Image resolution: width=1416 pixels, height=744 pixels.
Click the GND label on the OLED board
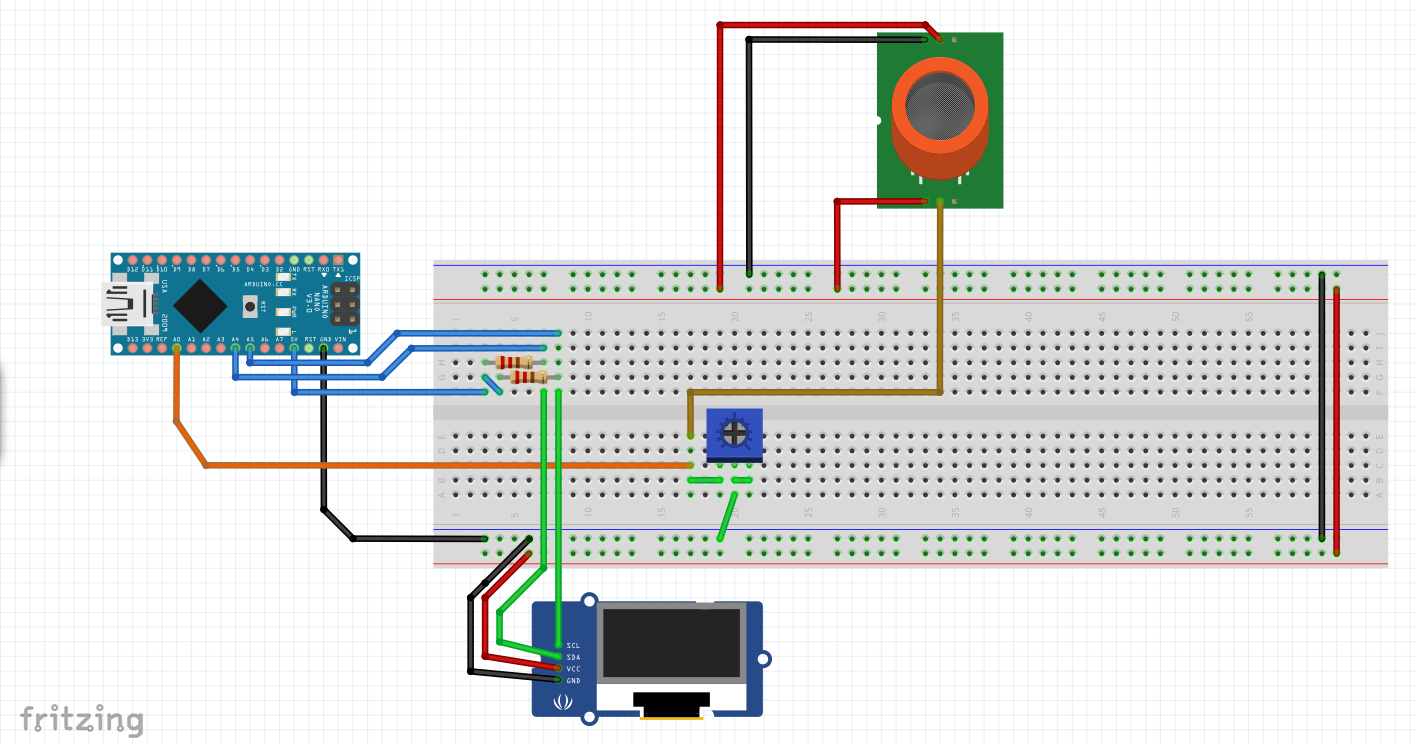pos(573,679)
